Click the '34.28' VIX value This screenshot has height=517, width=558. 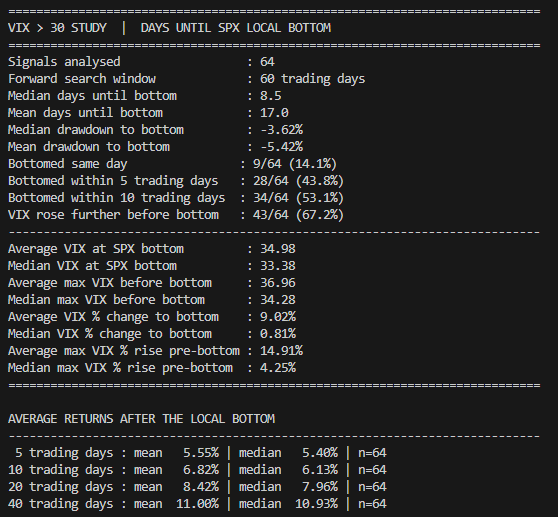pos(278,300)
